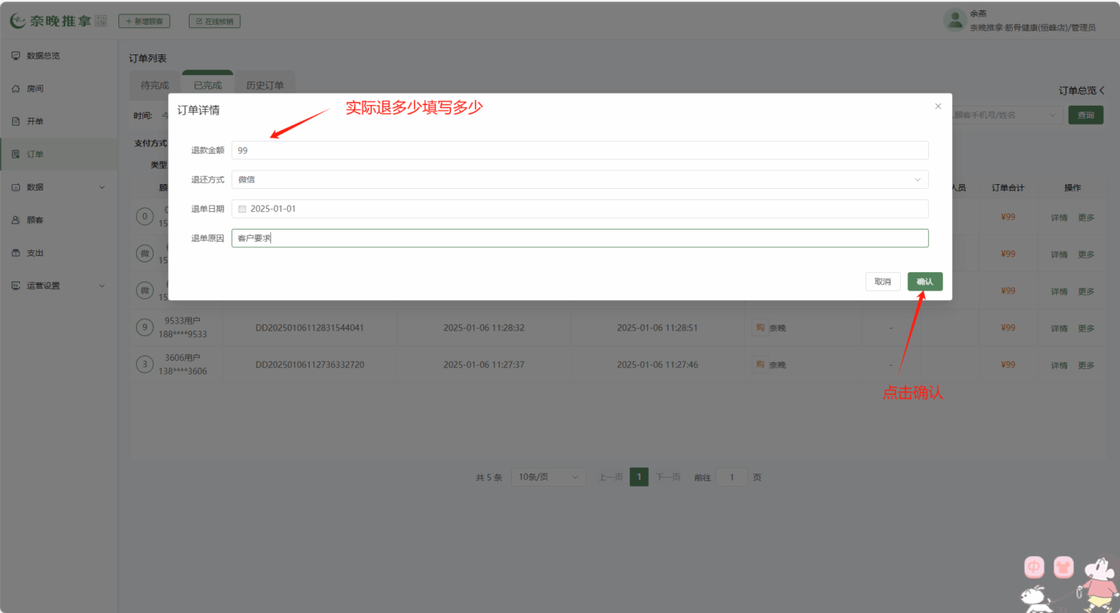Click 详情 link in 9533用户 row
The width and height of the screenshot is (1120, 613).
point(1059,329)
